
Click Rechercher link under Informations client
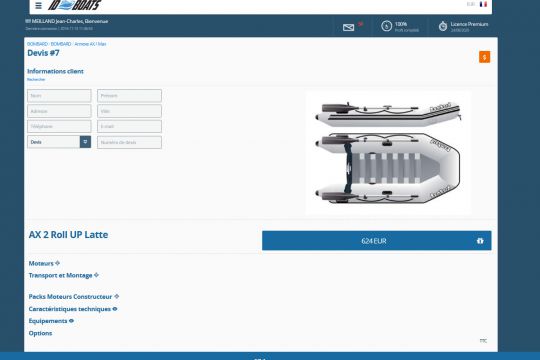(x=36, y=80)
